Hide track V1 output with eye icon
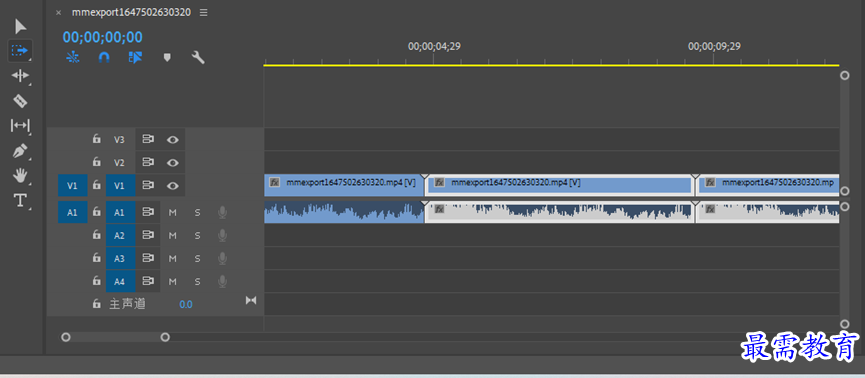 [x=173, y=186]
